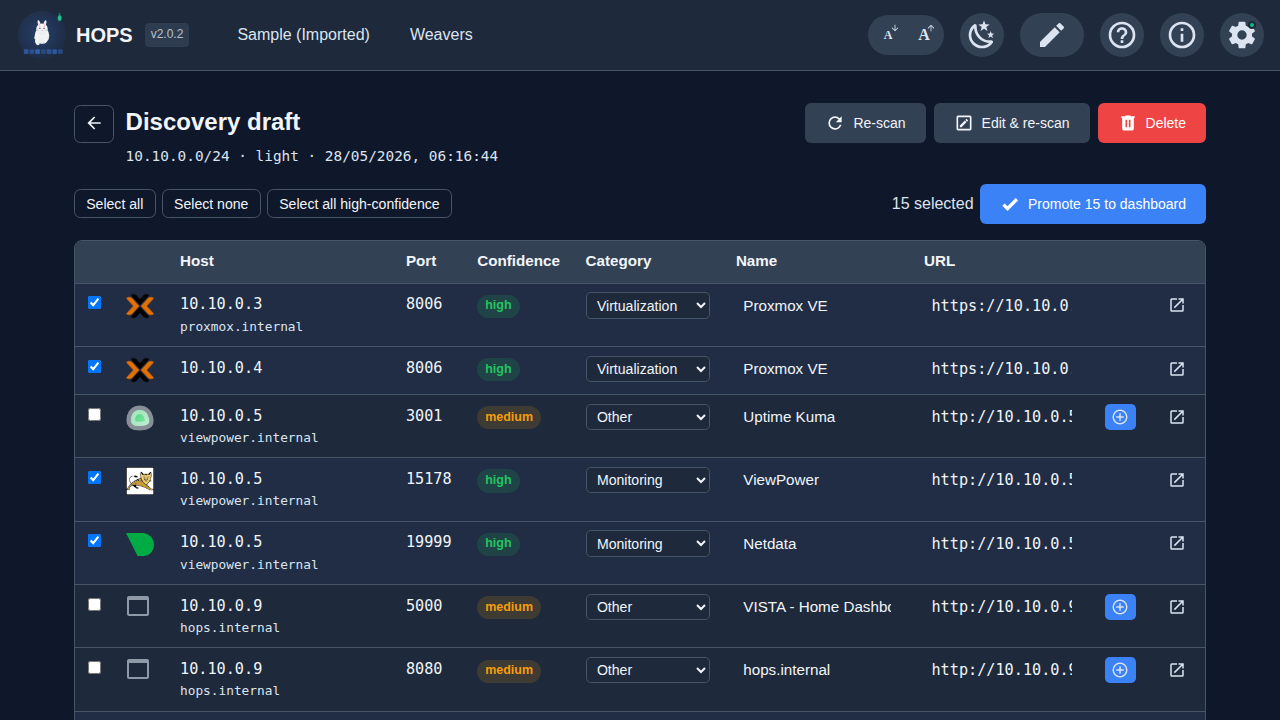This screenshot has width=1280, height=720.
Task: Uncheck the 10.10.0.3 Proxmox row
Action: coord(95,302)
